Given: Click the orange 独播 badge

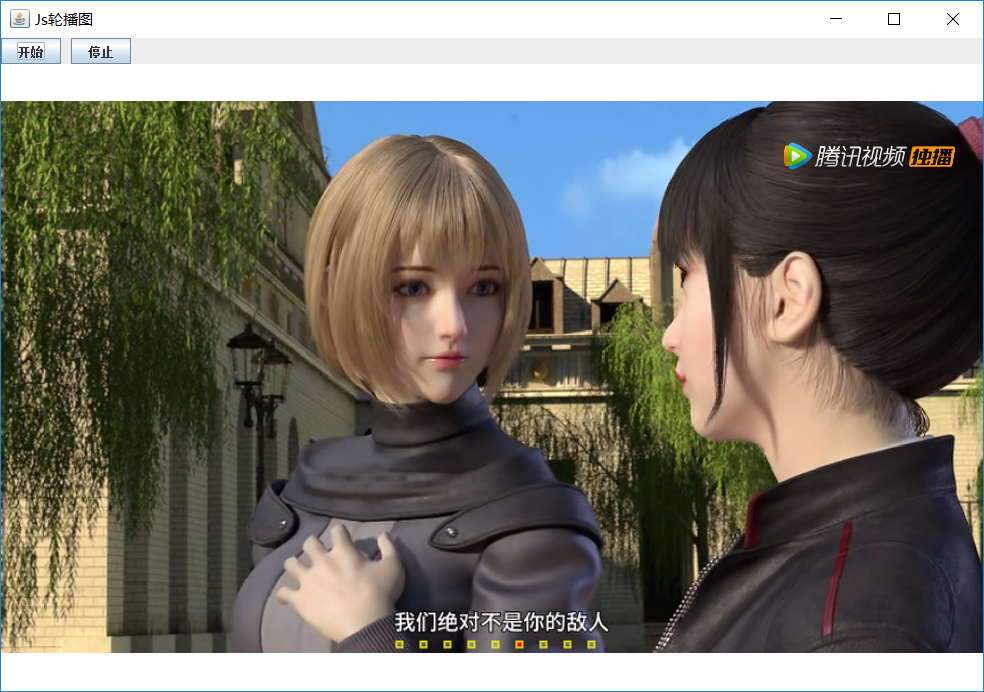Looking at the screenshot, I should coord(932,157).
